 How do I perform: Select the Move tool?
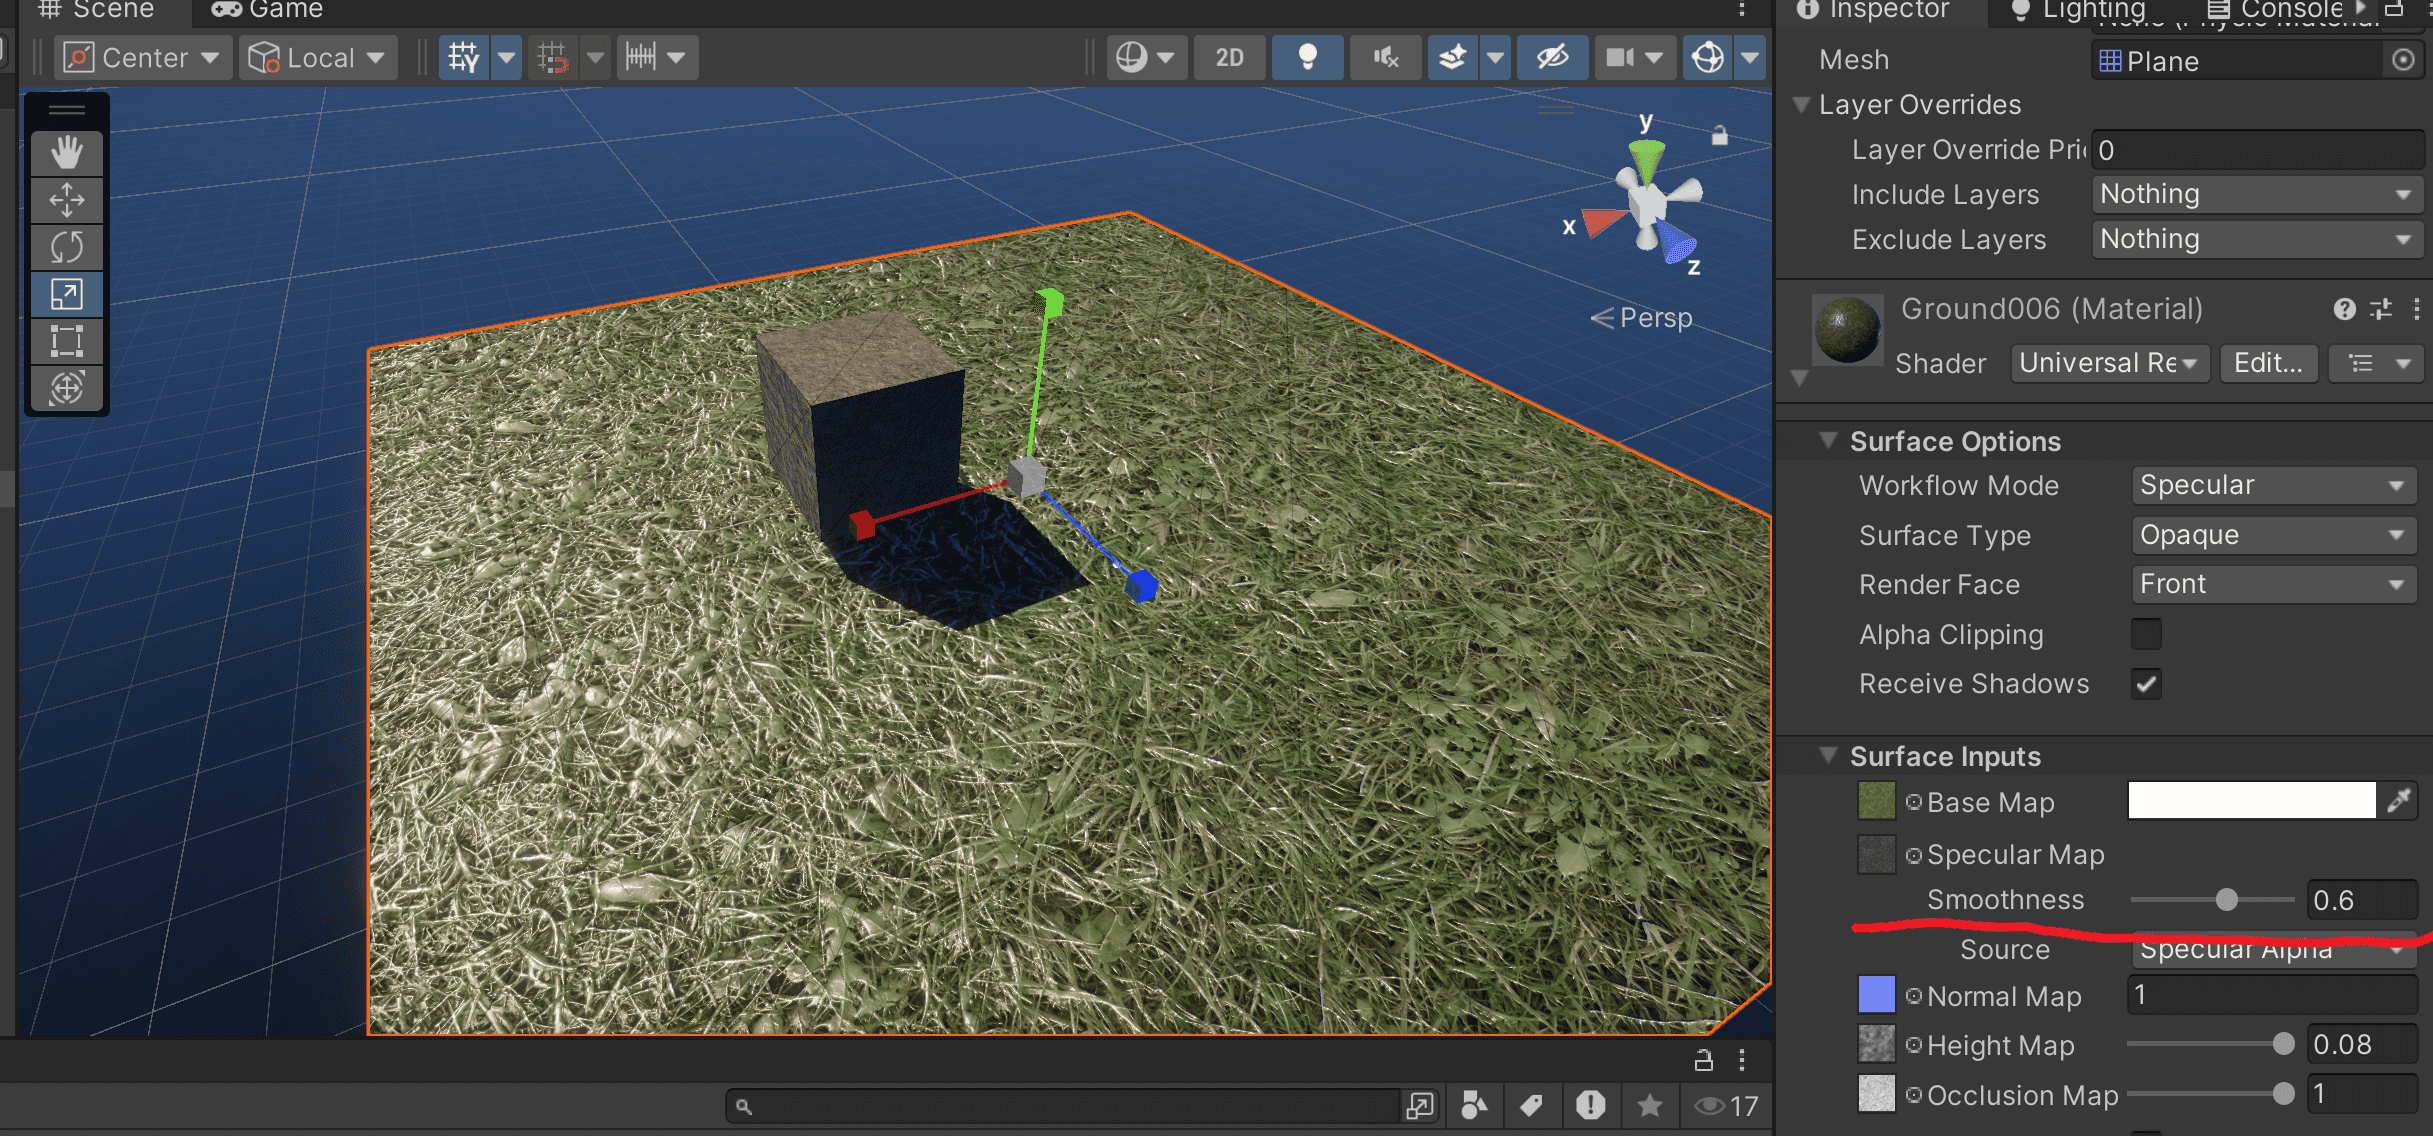(x=67, y=200)
